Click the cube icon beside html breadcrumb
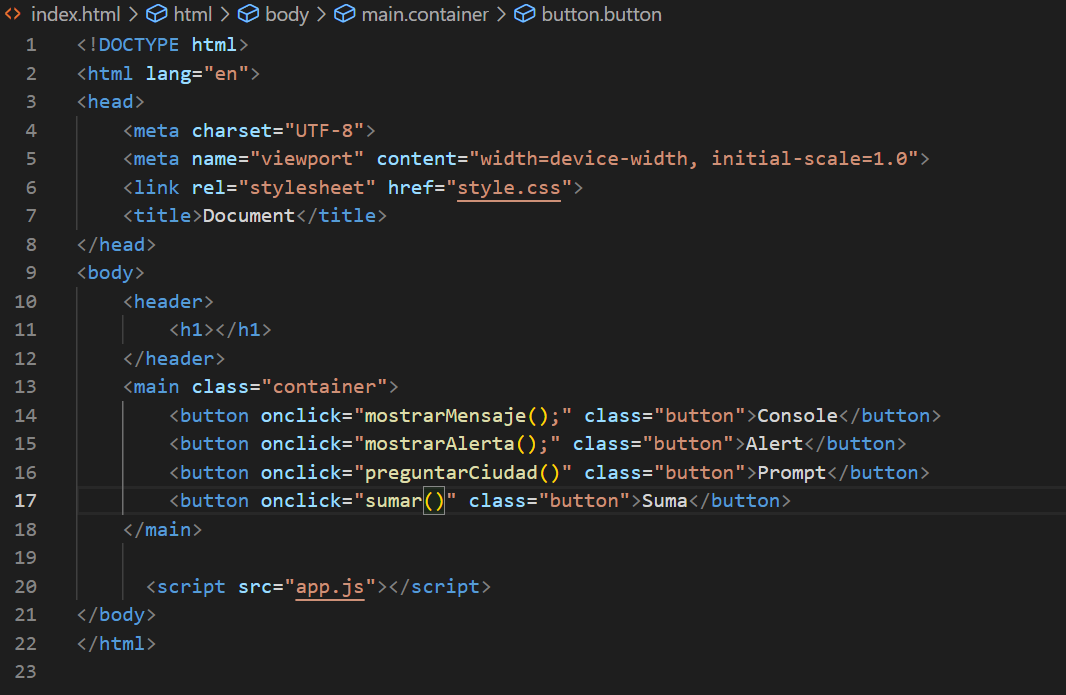 [x=157, y=14]
